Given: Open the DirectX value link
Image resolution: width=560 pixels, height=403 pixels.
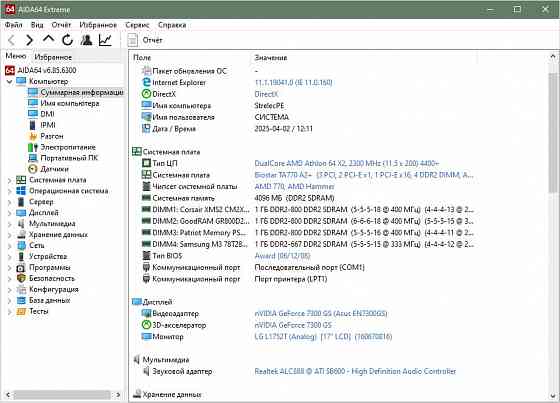Looking at the screenshot, I should point(266,94).
